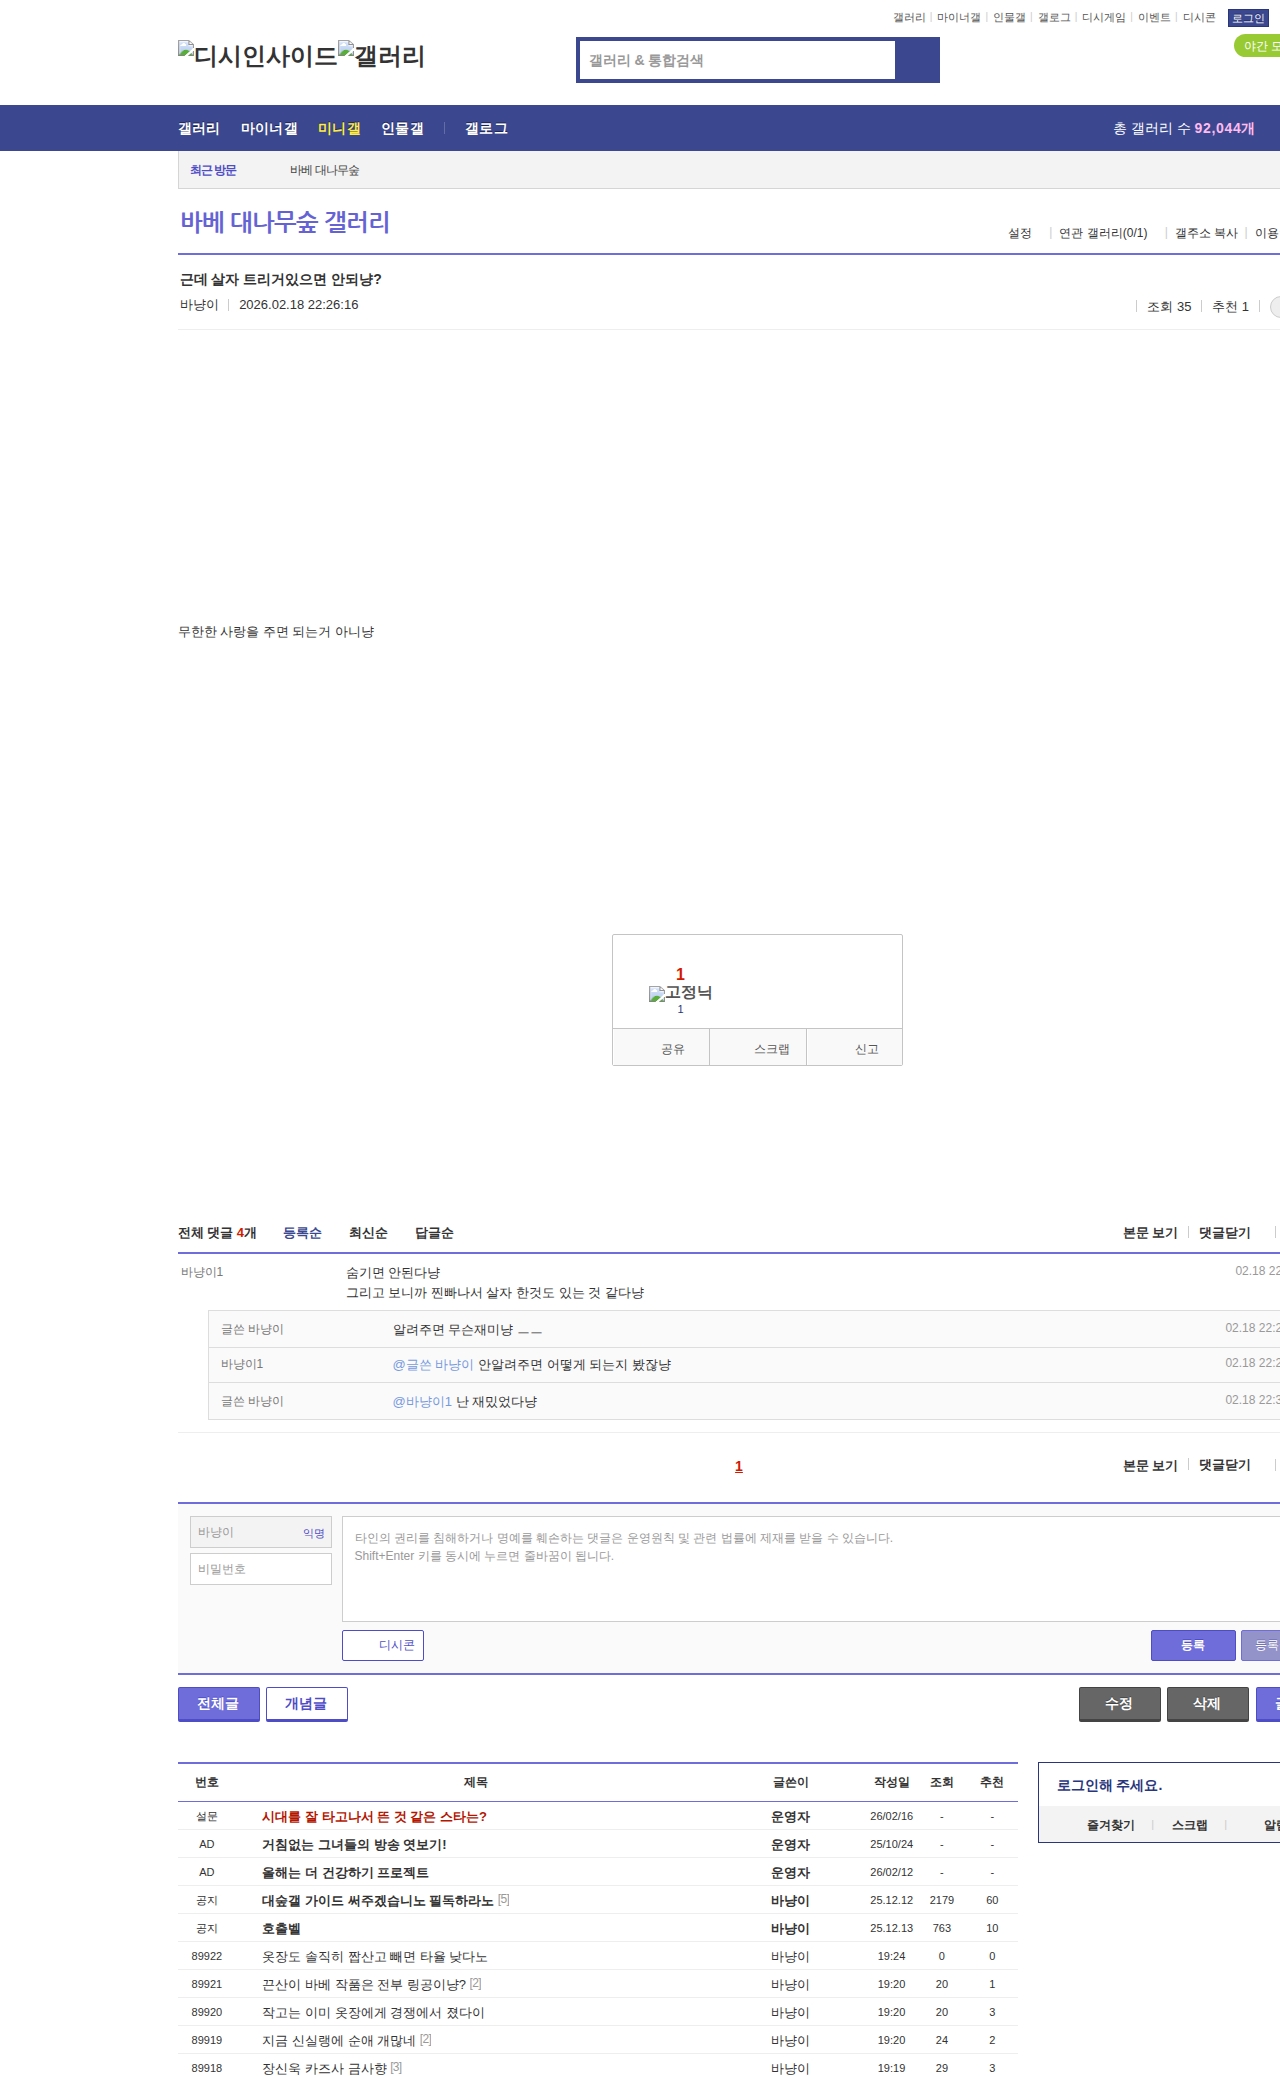Open 갤로그 in the blue navigation bar
Viewport: 1280px width, 2076px height.
486,129
